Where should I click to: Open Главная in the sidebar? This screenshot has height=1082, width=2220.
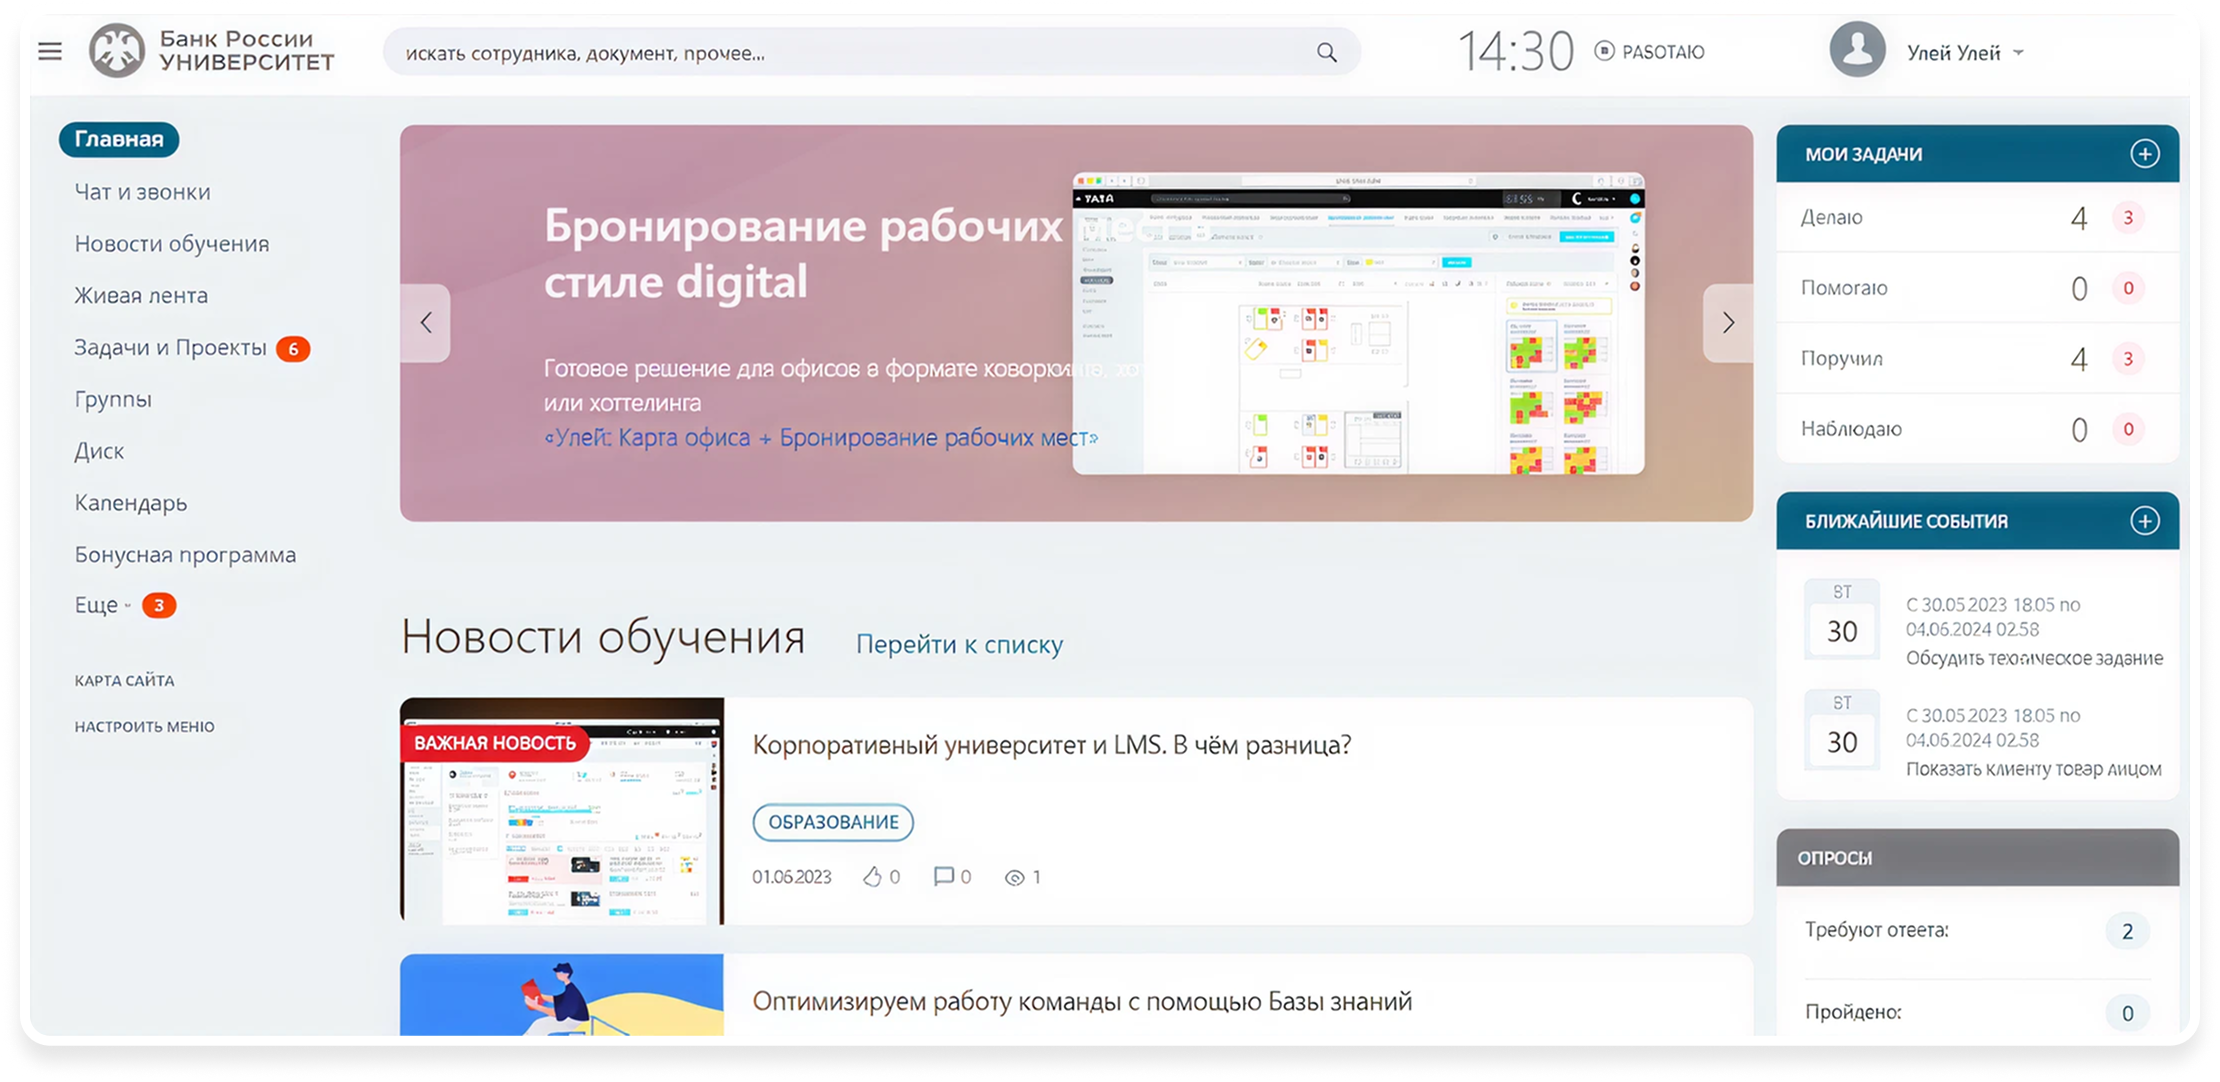119,139
